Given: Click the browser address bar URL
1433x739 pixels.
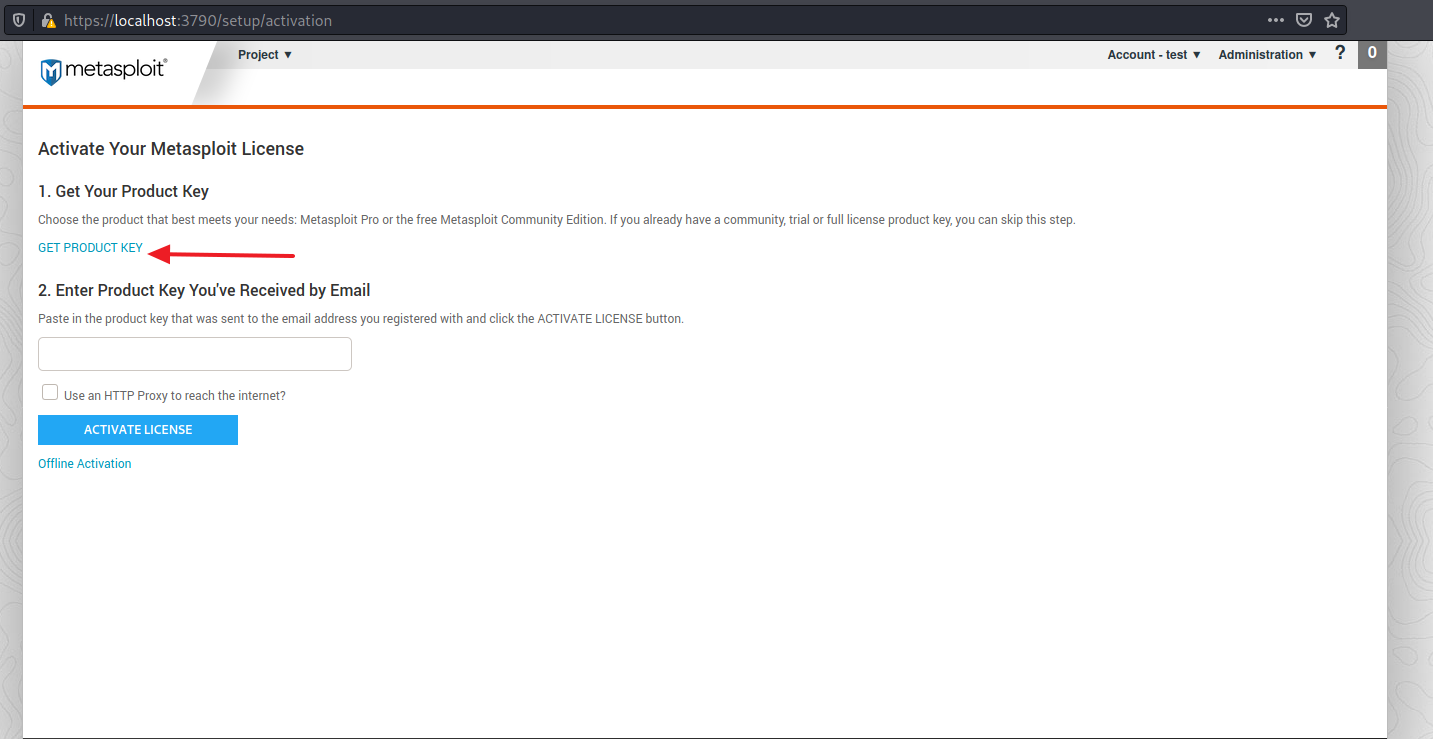Looking at the screenshot, I should click(x=198, y=20).
